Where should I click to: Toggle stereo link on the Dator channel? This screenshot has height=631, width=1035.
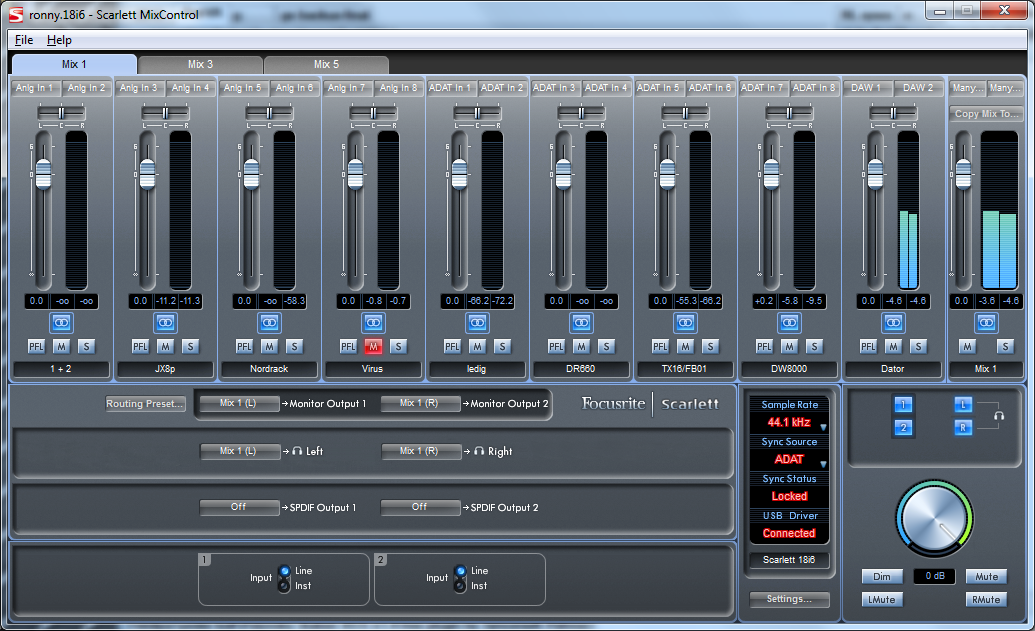tap(893, 323)
